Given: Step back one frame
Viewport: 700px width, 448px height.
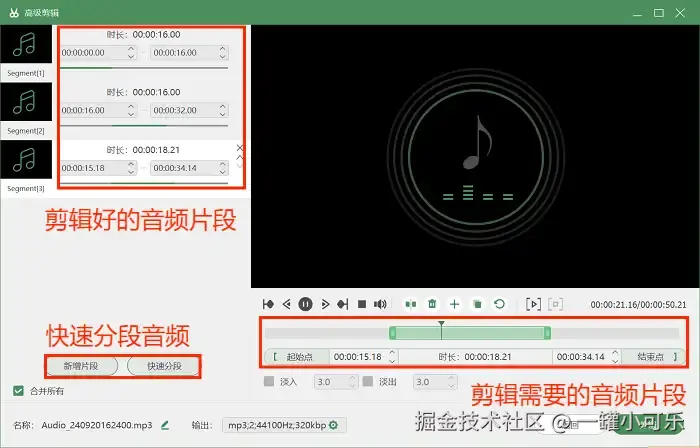Looking at the screenshot, I should click(287, 304).
